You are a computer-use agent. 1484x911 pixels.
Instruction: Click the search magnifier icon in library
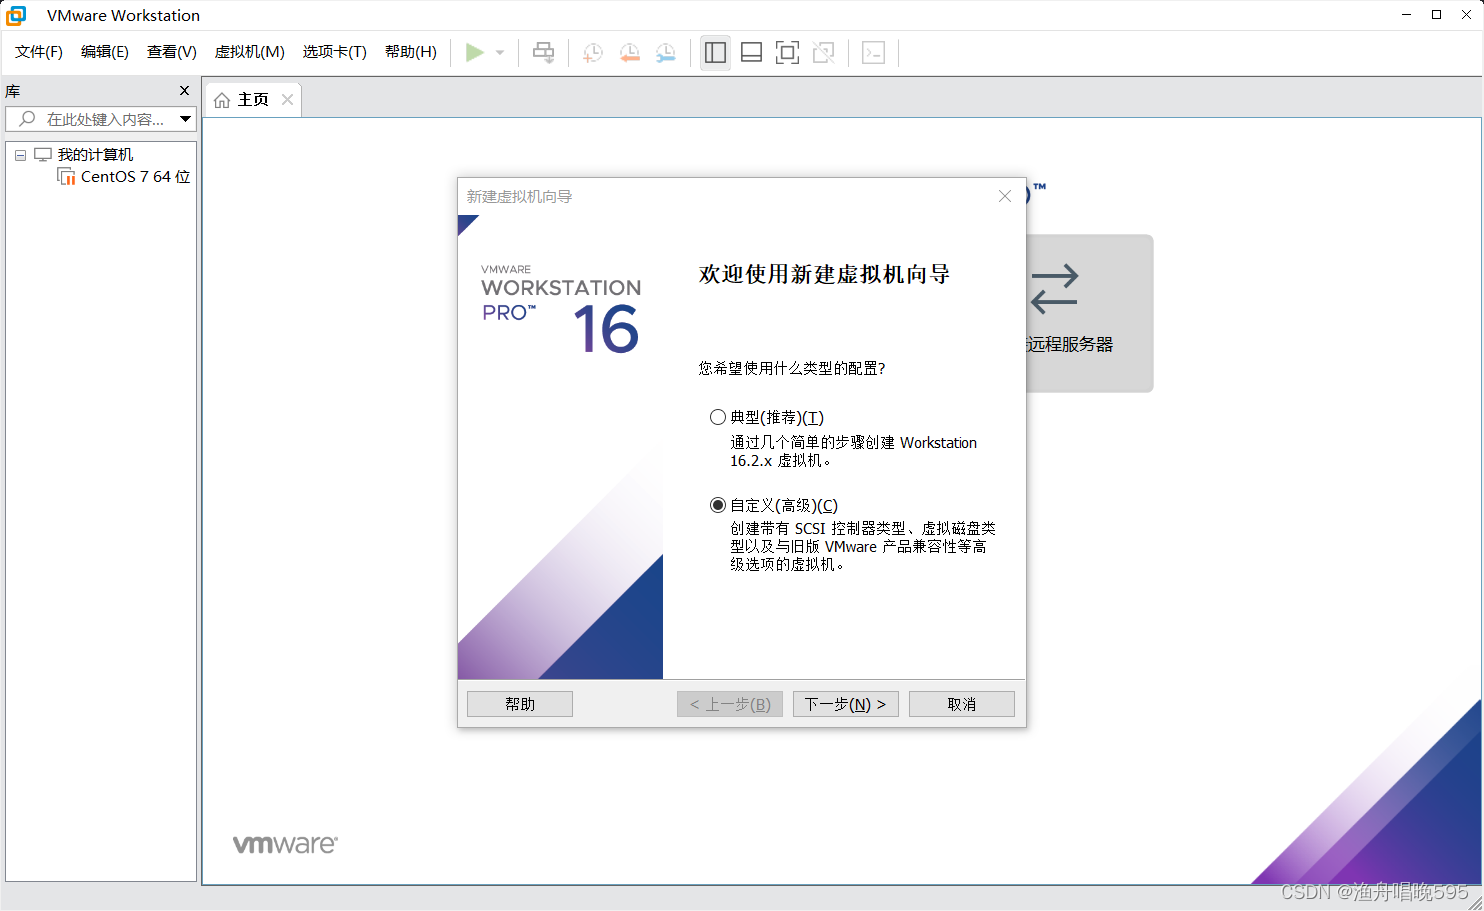pos(27,119)
